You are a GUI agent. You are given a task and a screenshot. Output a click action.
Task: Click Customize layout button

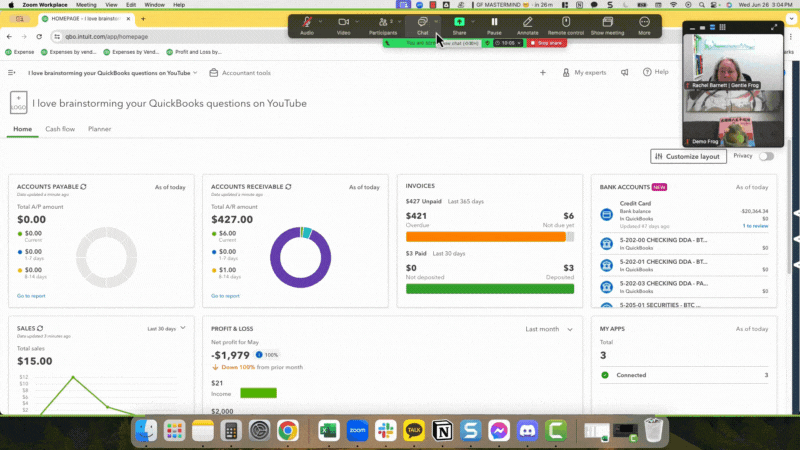tap(688, 156)
